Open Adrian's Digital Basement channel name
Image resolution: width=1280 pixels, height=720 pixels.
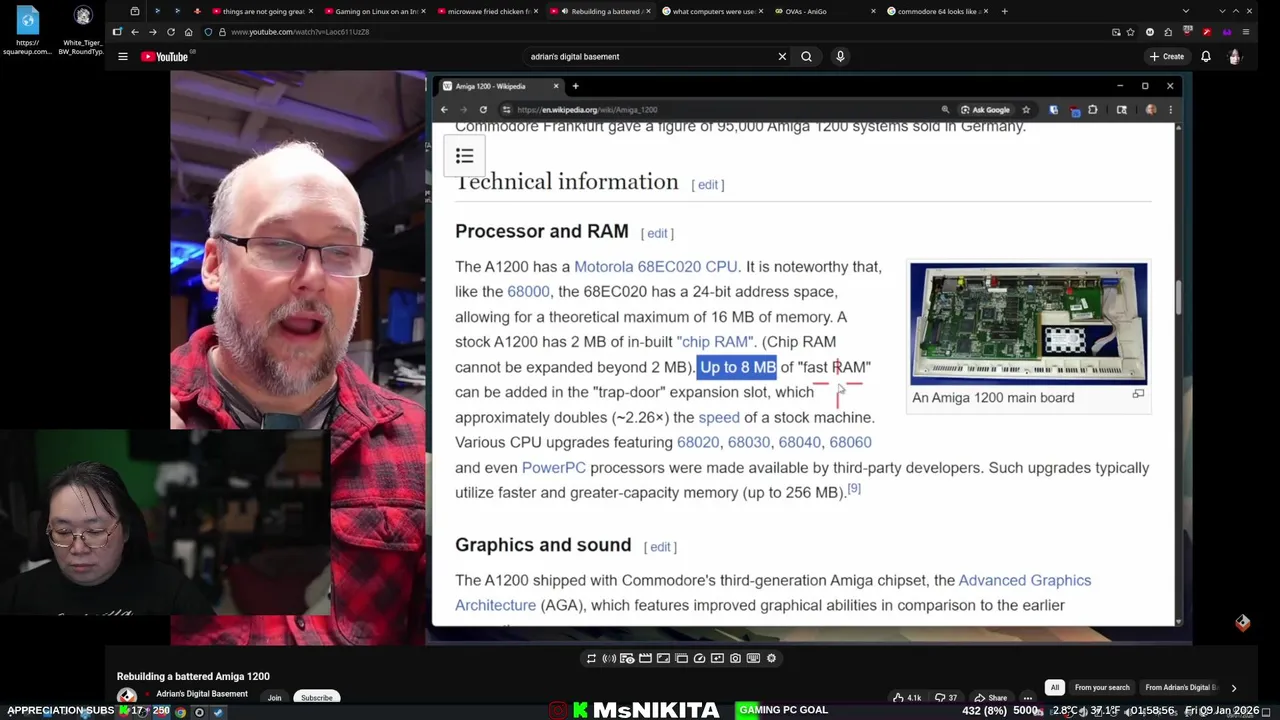(201, 693)
